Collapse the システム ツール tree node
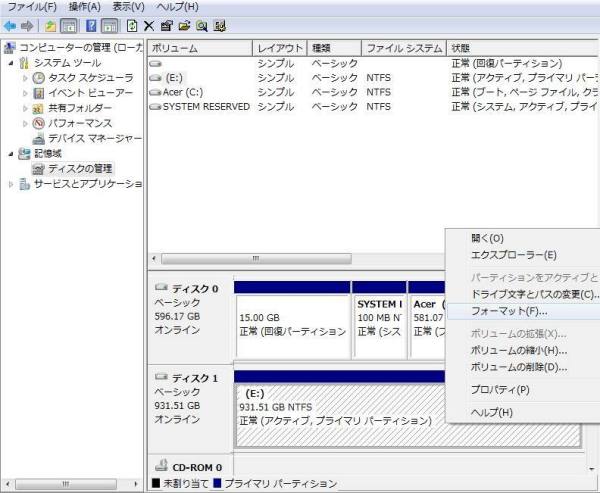 click(11, 63)
